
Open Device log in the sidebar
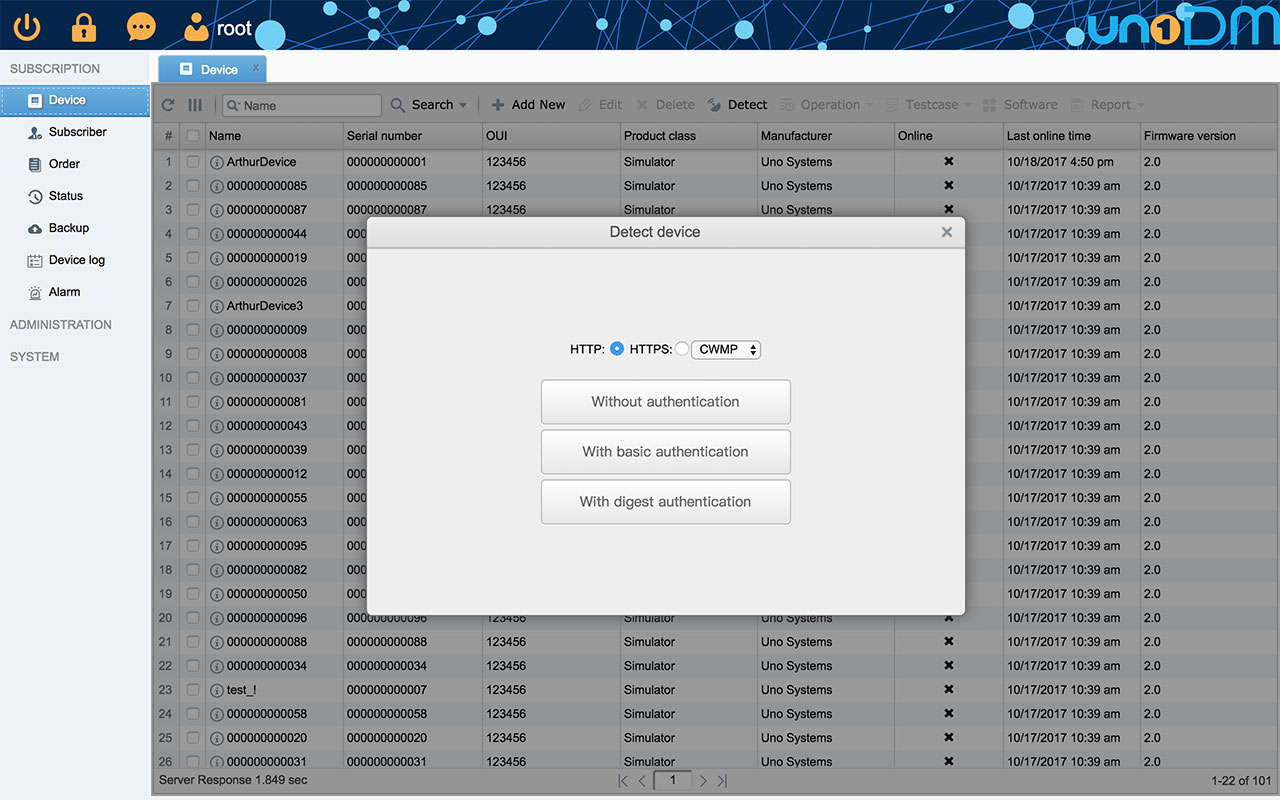76,260
